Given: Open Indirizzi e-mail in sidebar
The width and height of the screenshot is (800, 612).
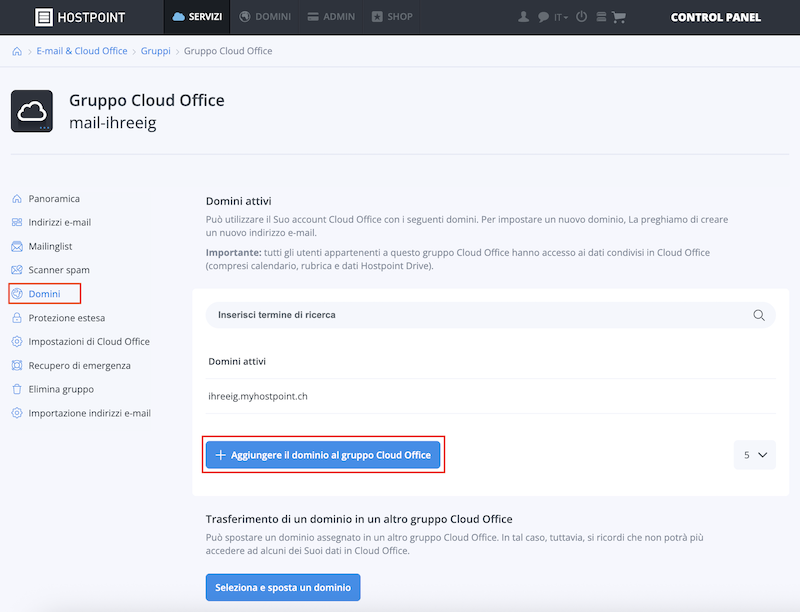Looking at the screenshot, I should coord(59,222).
